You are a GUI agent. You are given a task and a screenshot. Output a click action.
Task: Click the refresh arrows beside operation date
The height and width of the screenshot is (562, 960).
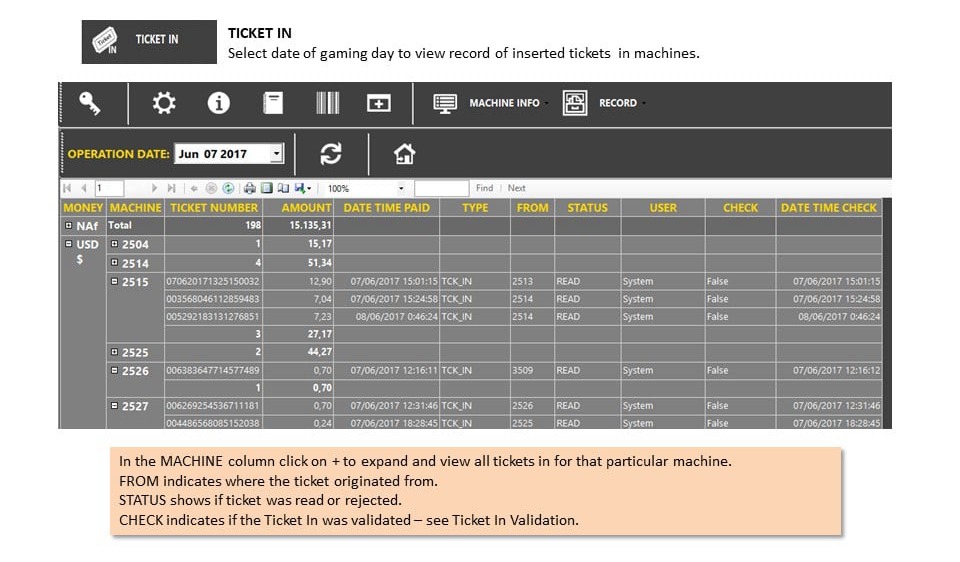click(x=331, y=154)
